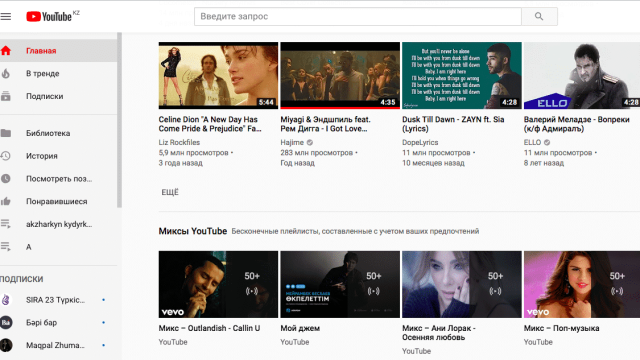
Task: Click the trending flame icon
Action: (x=6, y=73)
